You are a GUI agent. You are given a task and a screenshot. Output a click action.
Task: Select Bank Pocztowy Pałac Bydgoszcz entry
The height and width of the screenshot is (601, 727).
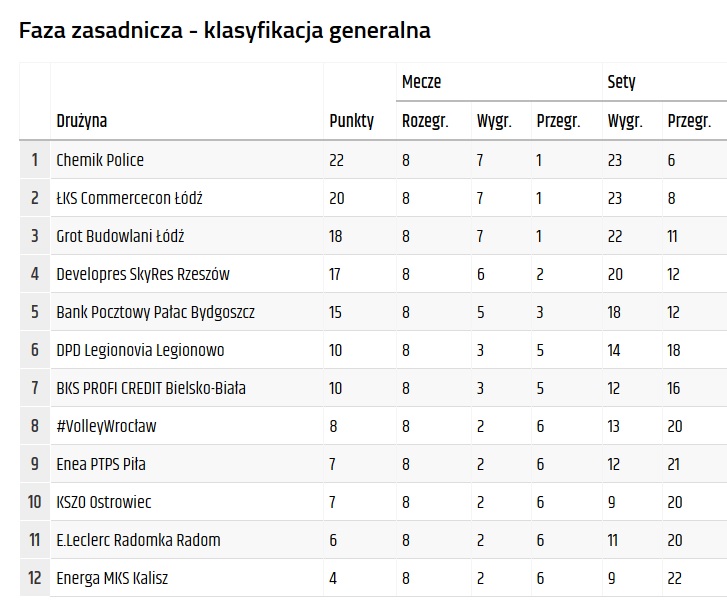[155, 312]
